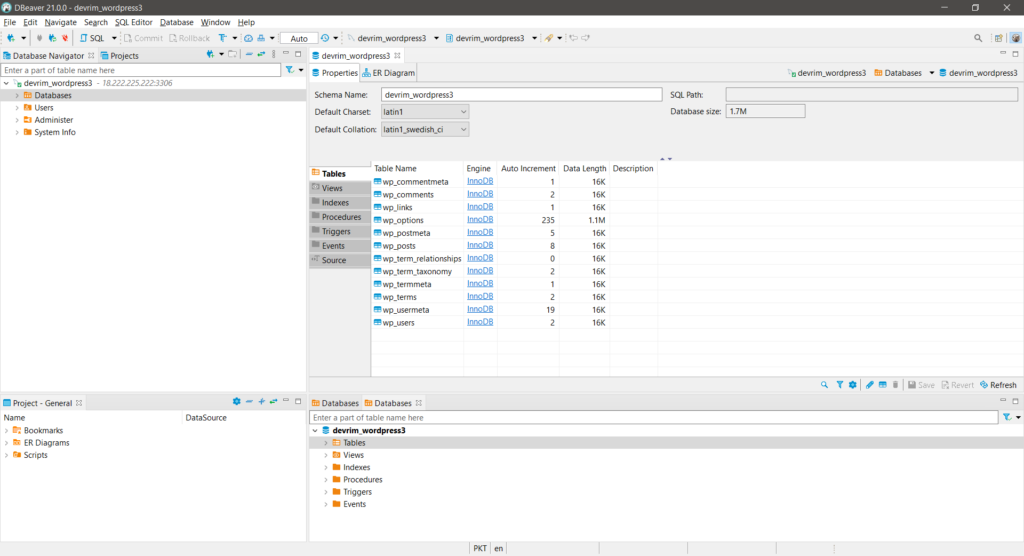The height and width of the screenshot is (556, 1024).
Task: Click the folder icon in Database Navigator header
Action: 232,54
